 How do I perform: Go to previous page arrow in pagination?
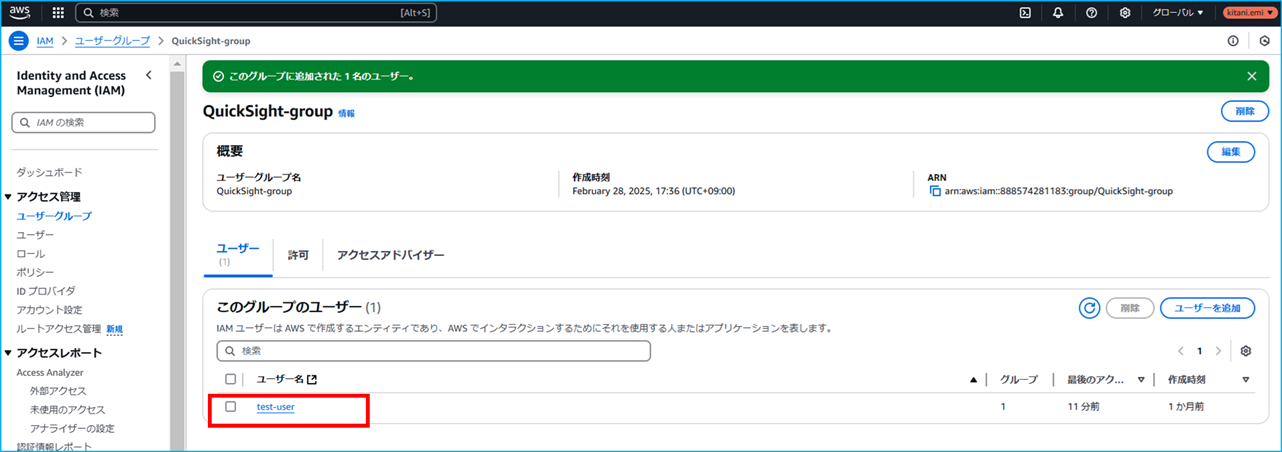pyautogui.click(x=1181, y=351)
